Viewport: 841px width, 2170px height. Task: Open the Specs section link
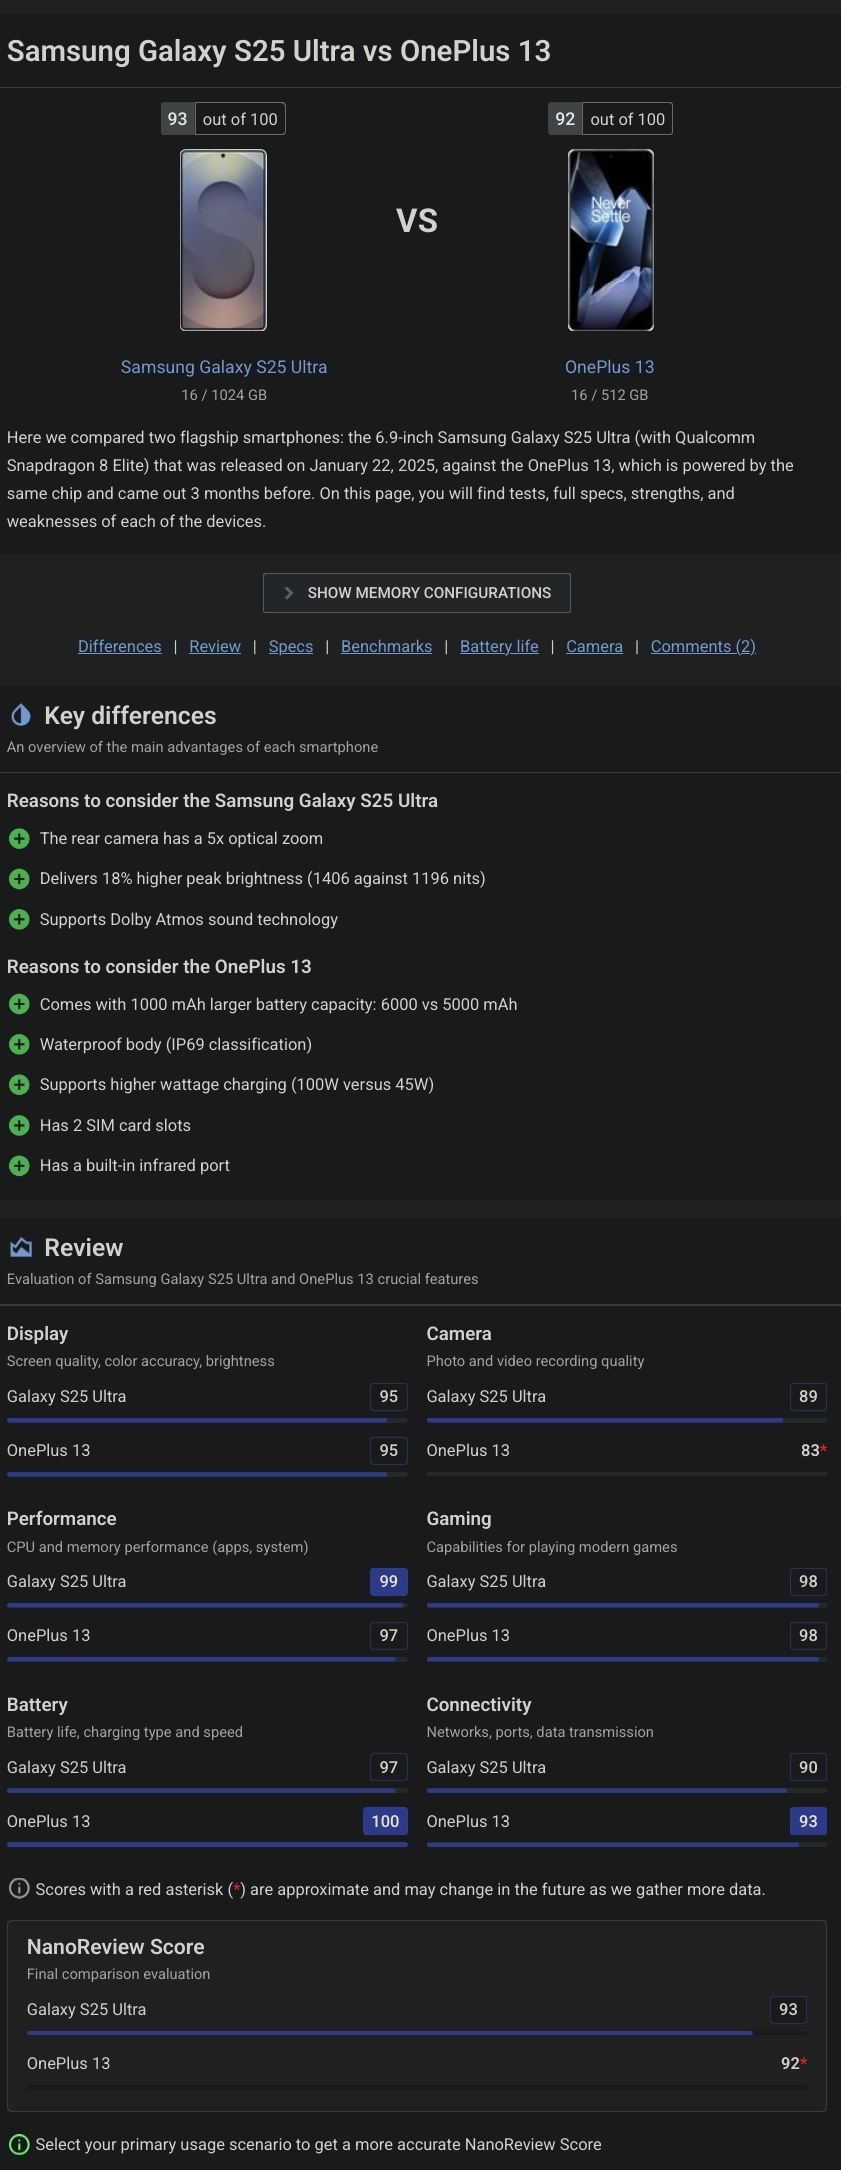(291, 646)
